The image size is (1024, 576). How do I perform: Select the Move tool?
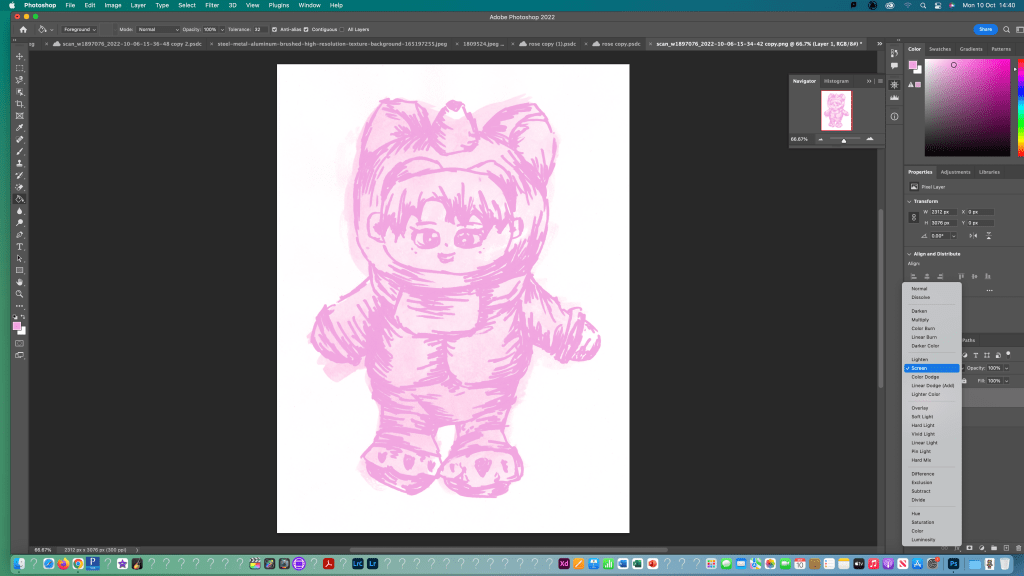tap(19, 56)
